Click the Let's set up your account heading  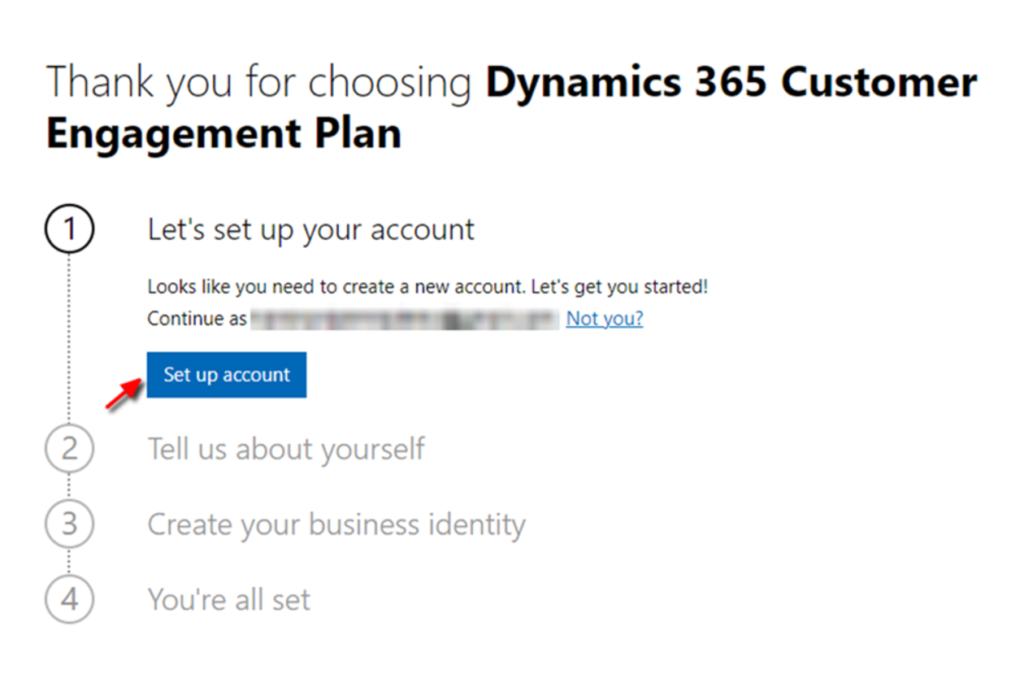coord(311,230)
